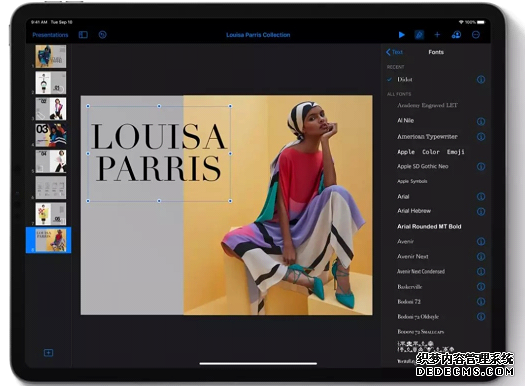Tap the battery status indicator
This screenshot has height=386, width=525.
(480, 22)
